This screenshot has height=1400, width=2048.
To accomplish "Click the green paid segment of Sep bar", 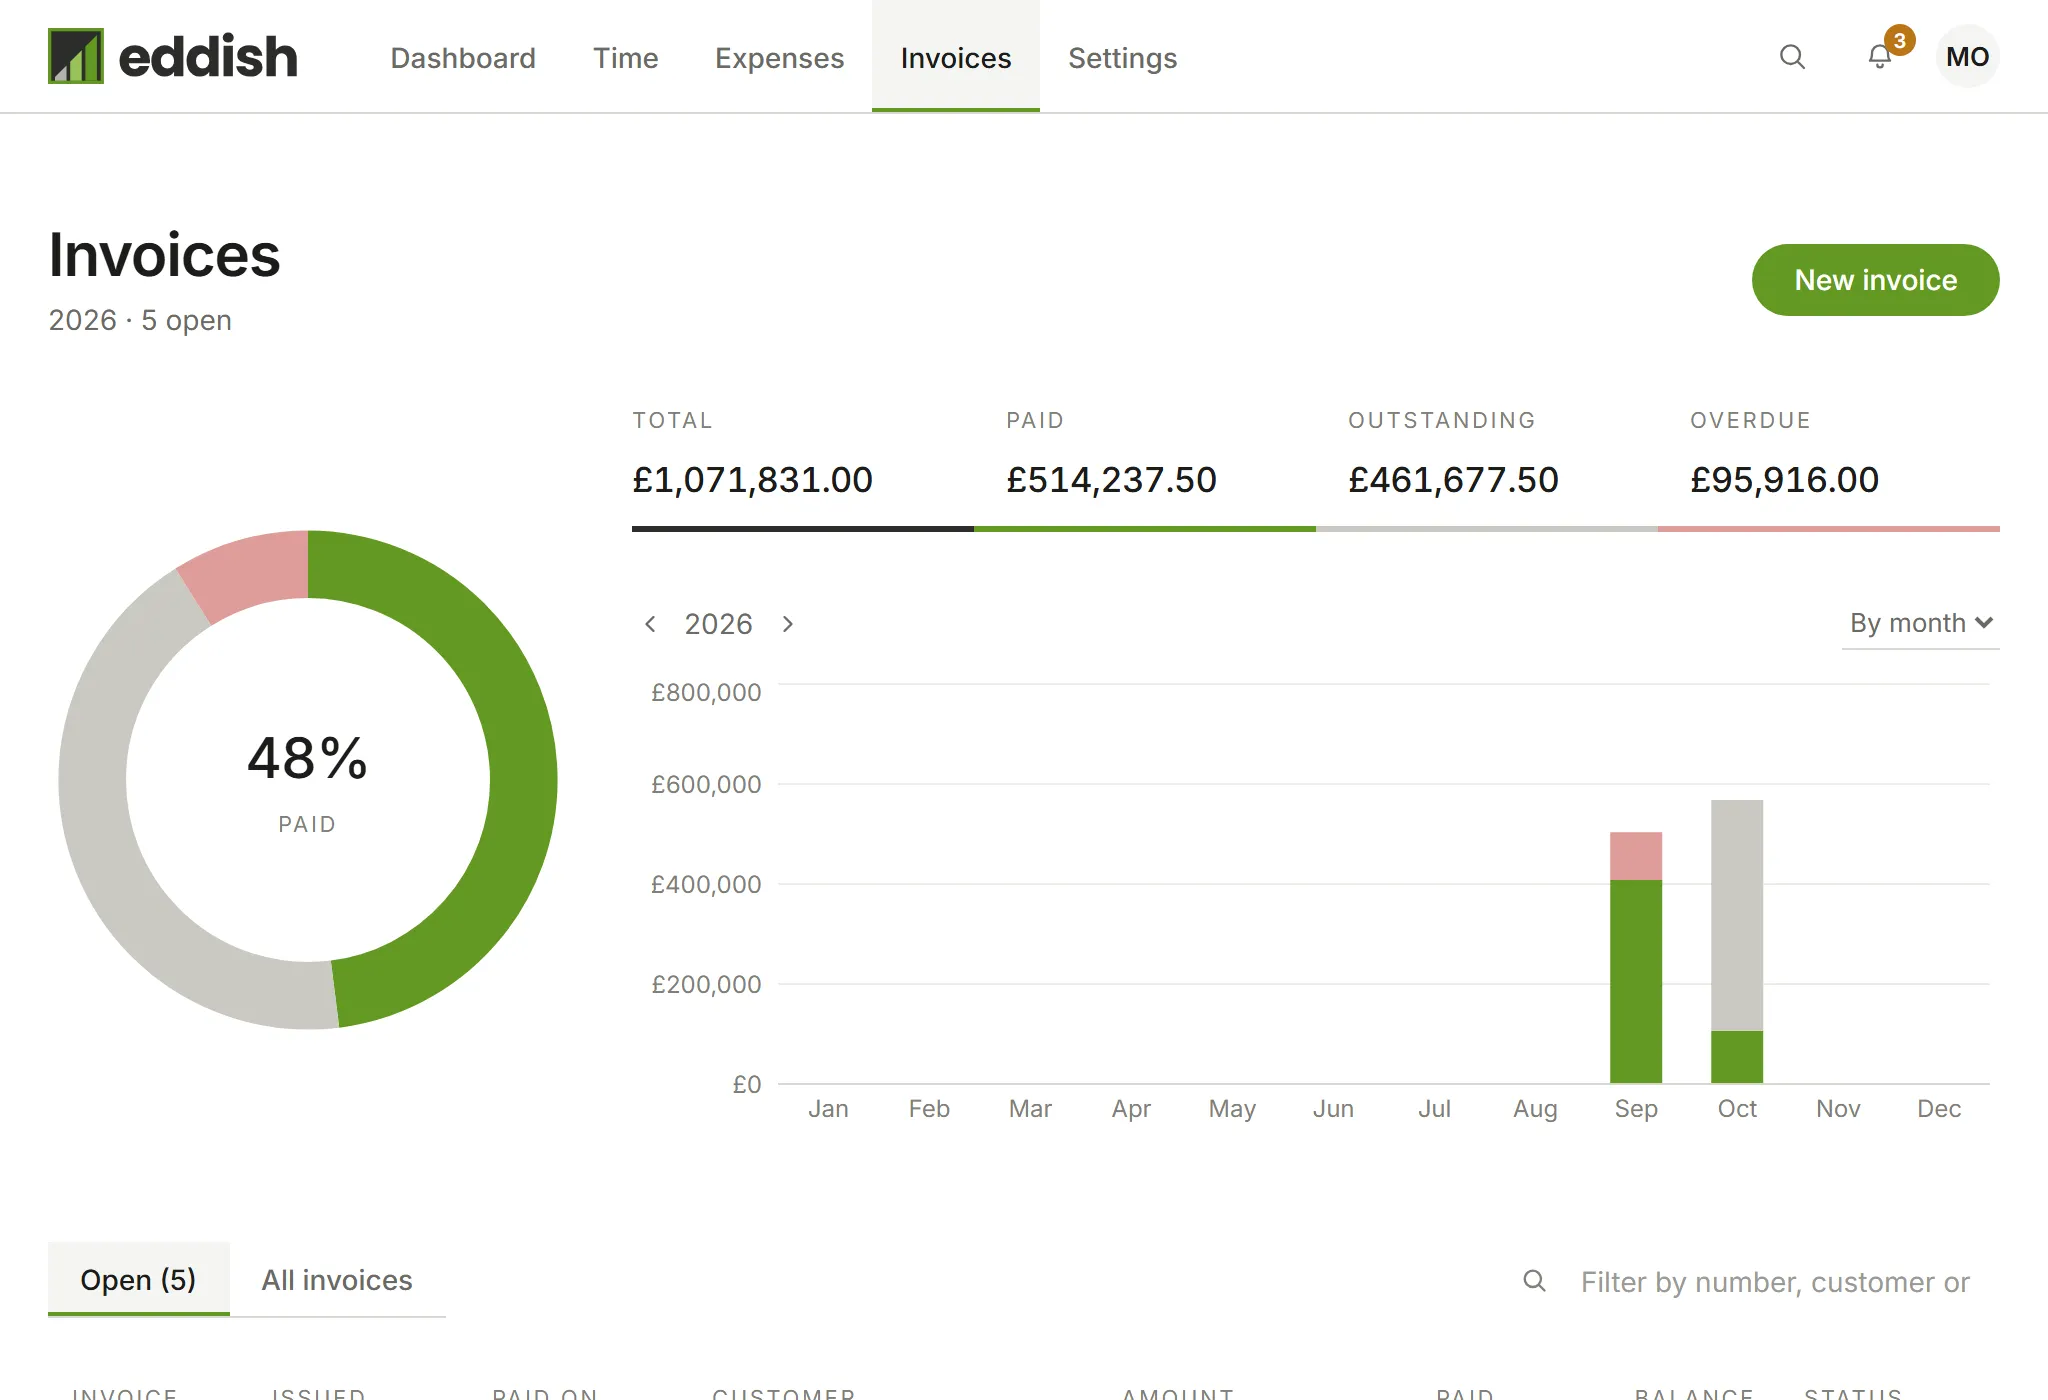I will (1636, 981).
